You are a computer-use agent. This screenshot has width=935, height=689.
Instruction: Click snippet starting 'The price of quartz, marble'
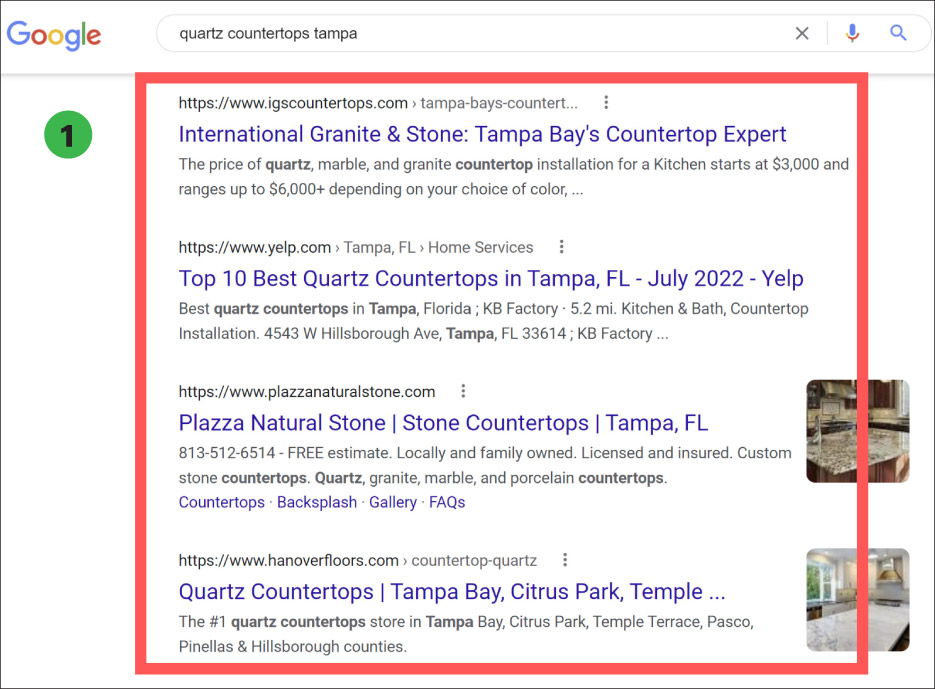pyautogui.click(x=513, y=177)
